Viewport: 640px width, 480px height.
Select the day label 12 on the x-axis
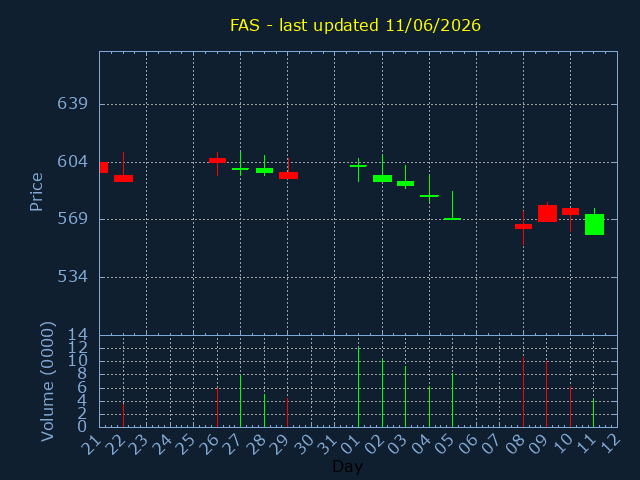[609, 444]
